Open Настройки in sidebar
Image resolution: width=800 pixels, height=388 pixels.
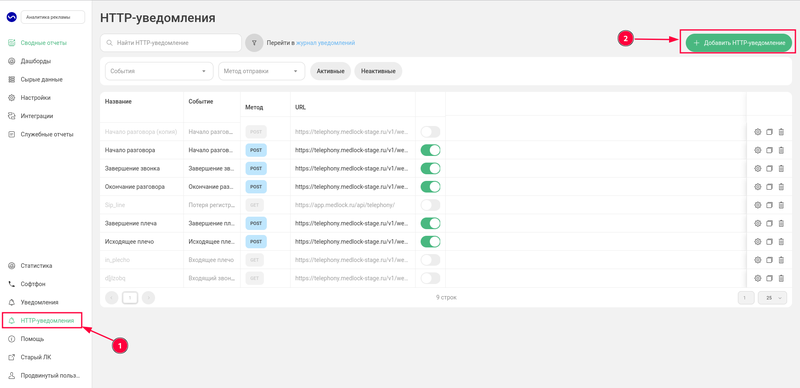[x=35, y=98]
